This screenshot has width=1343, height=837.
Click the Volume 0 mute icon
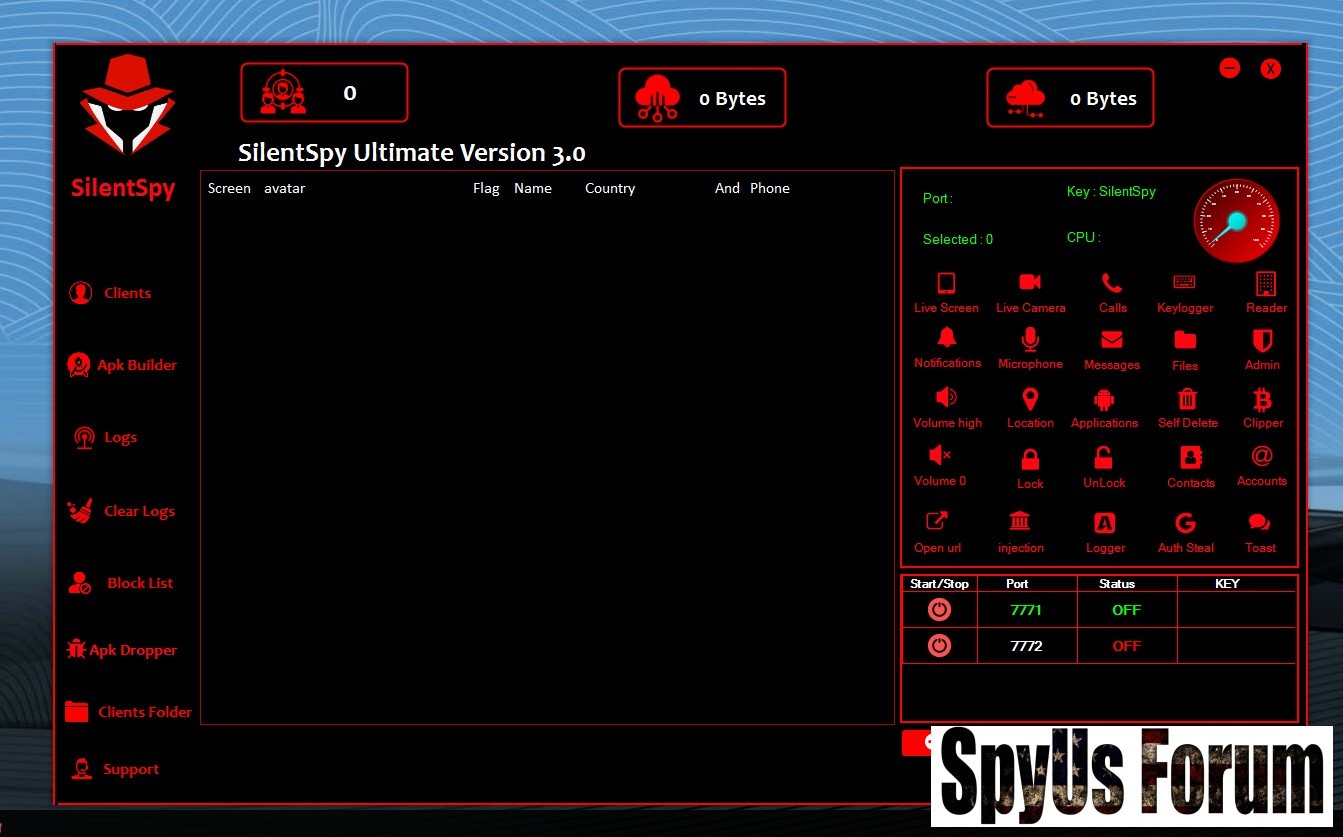[x=940, y=457]
